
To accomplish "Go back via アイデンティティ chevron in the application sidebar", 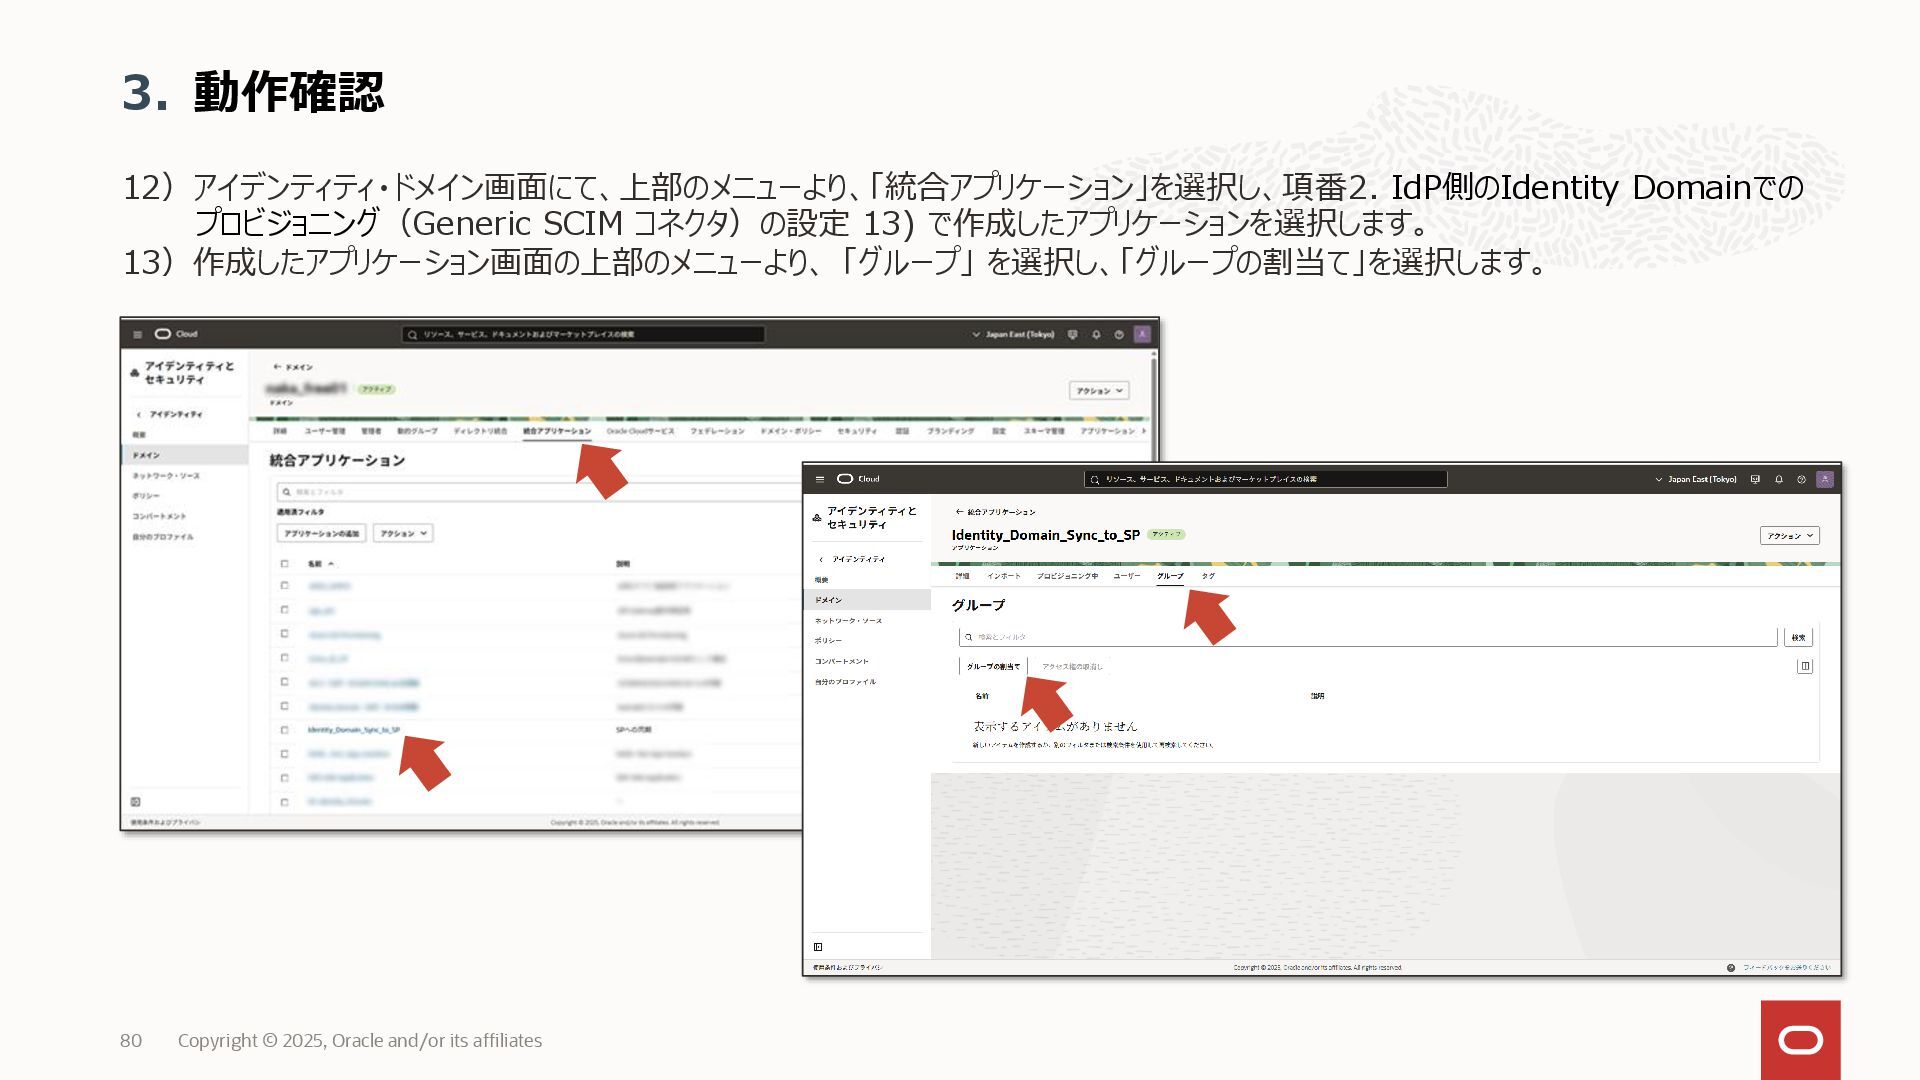I will (821, 559).
